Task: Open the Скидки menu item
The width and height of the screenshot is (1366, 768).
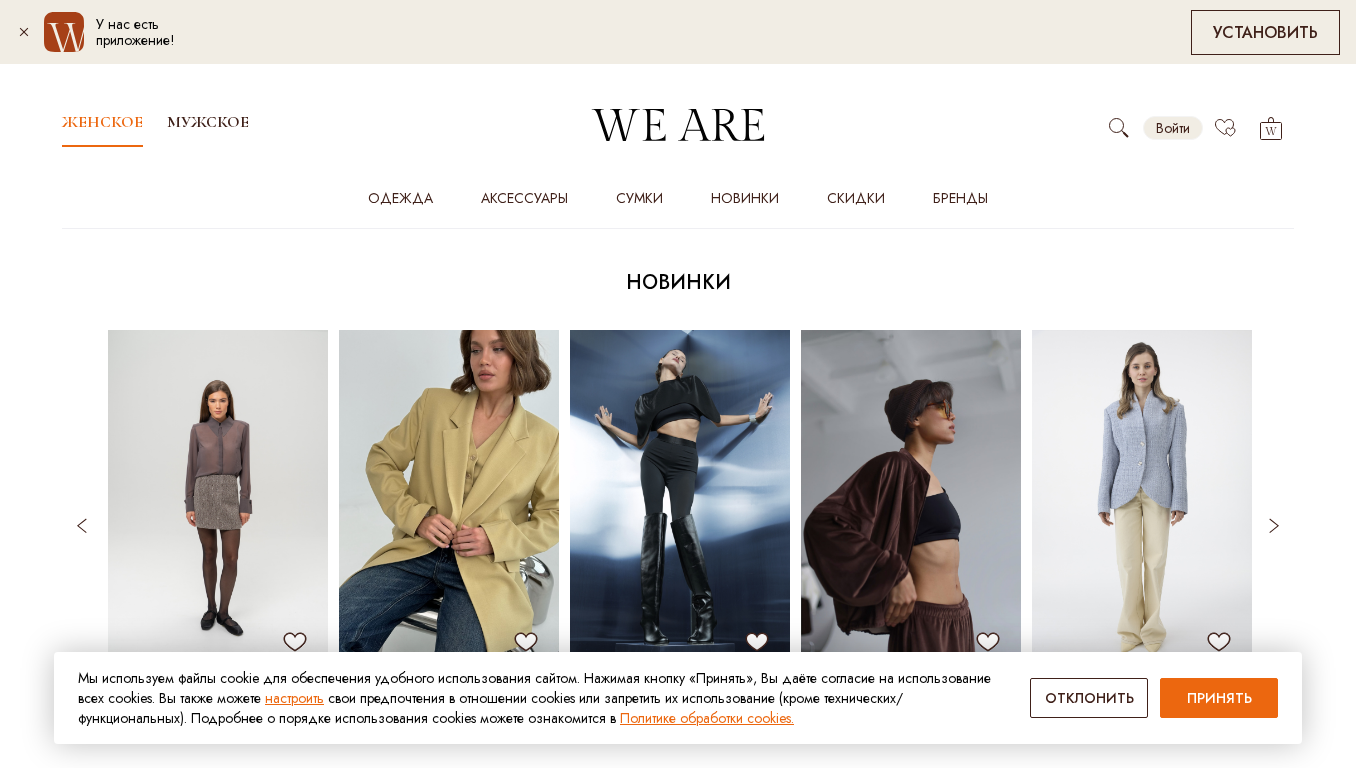Action: click(856, 198)
